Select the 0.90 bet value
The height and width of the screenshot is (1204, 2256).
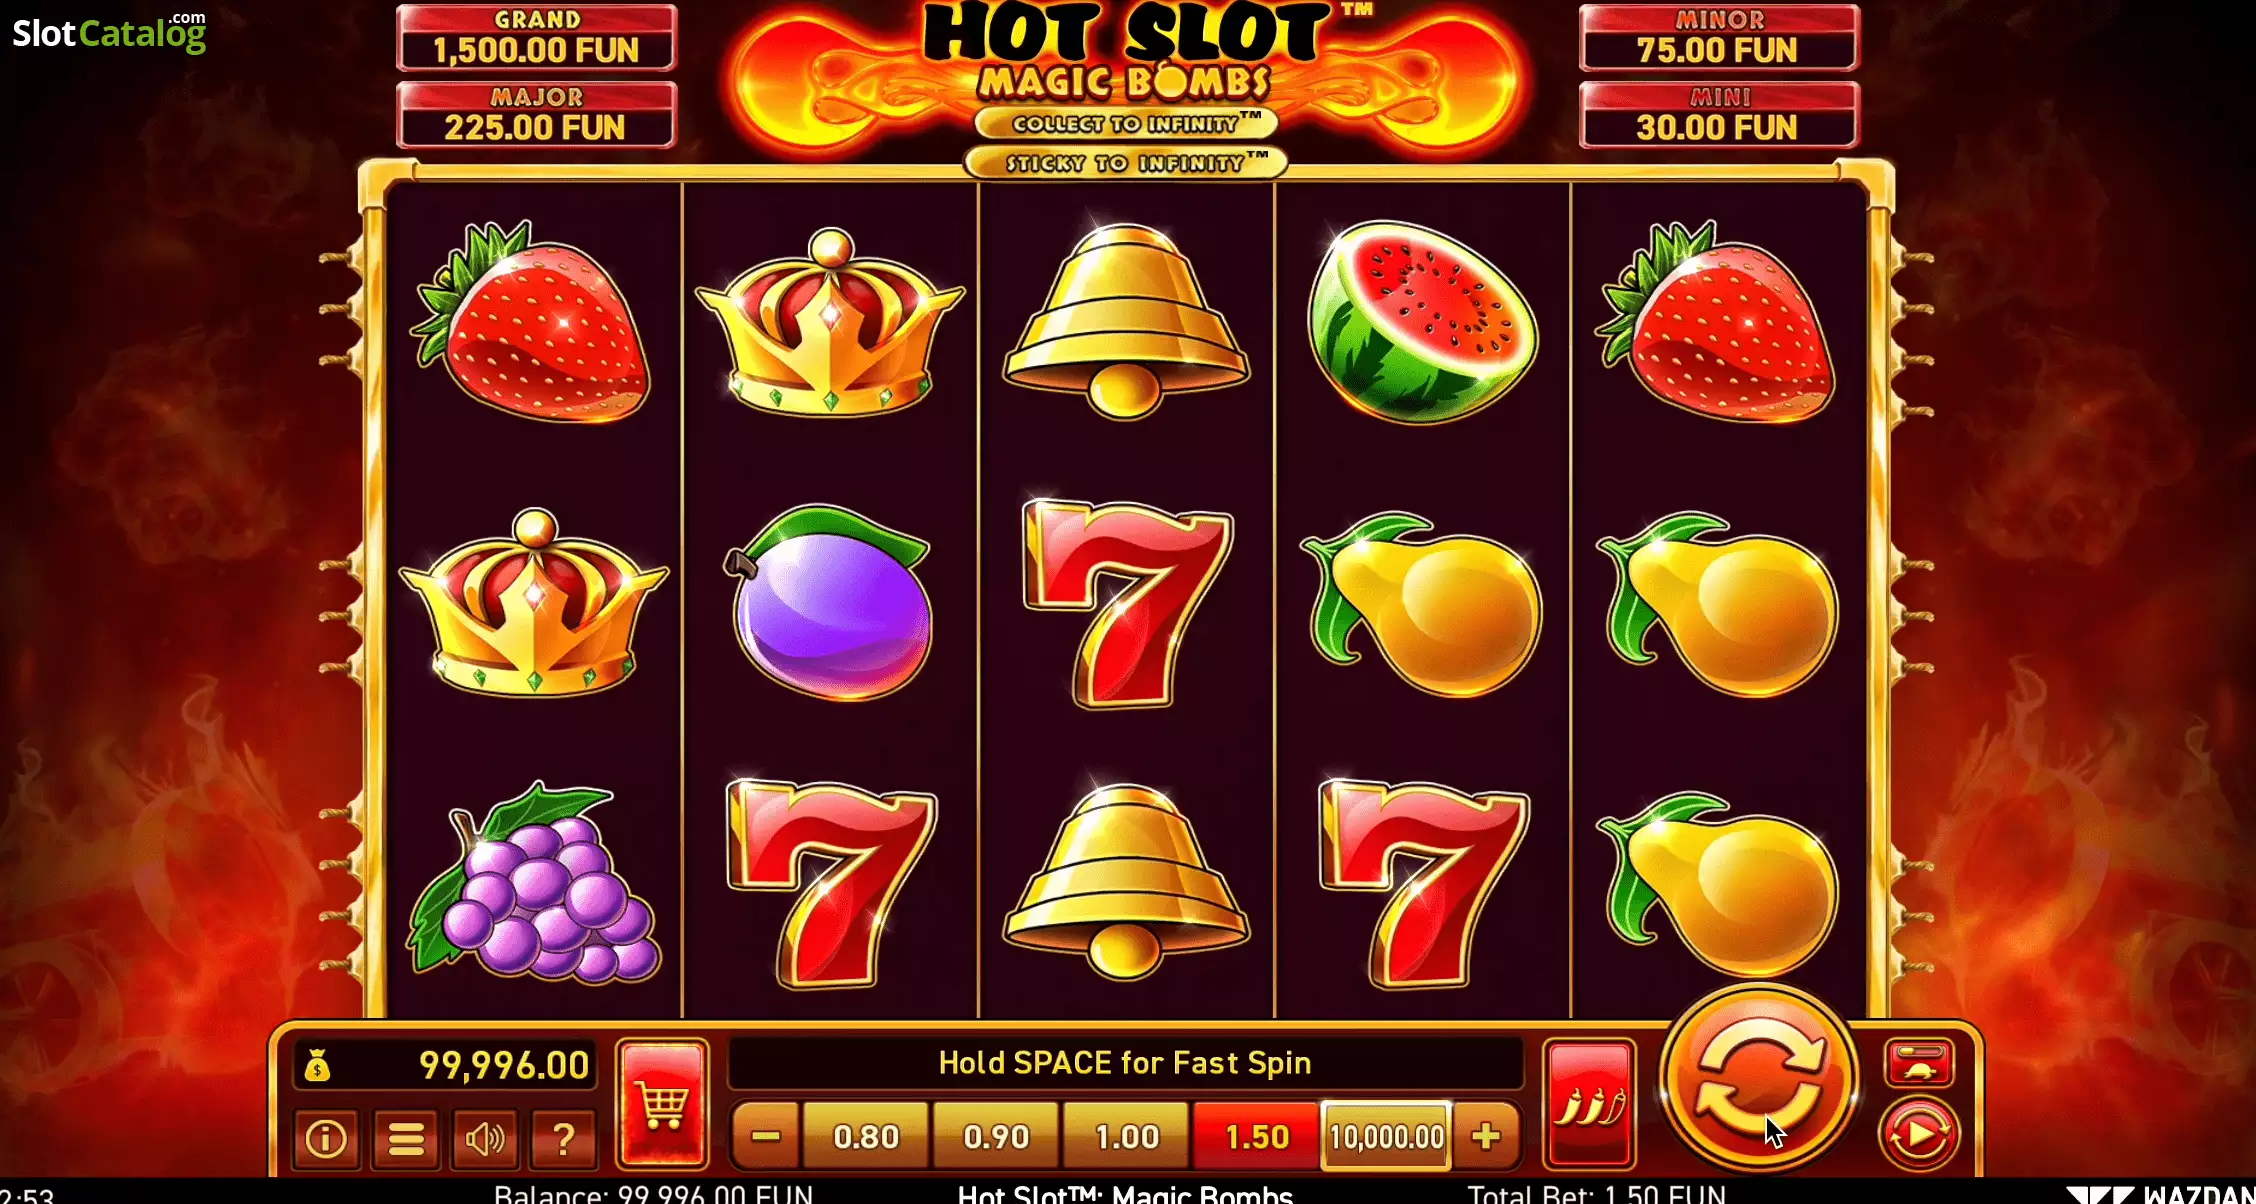click(996, 1136)
